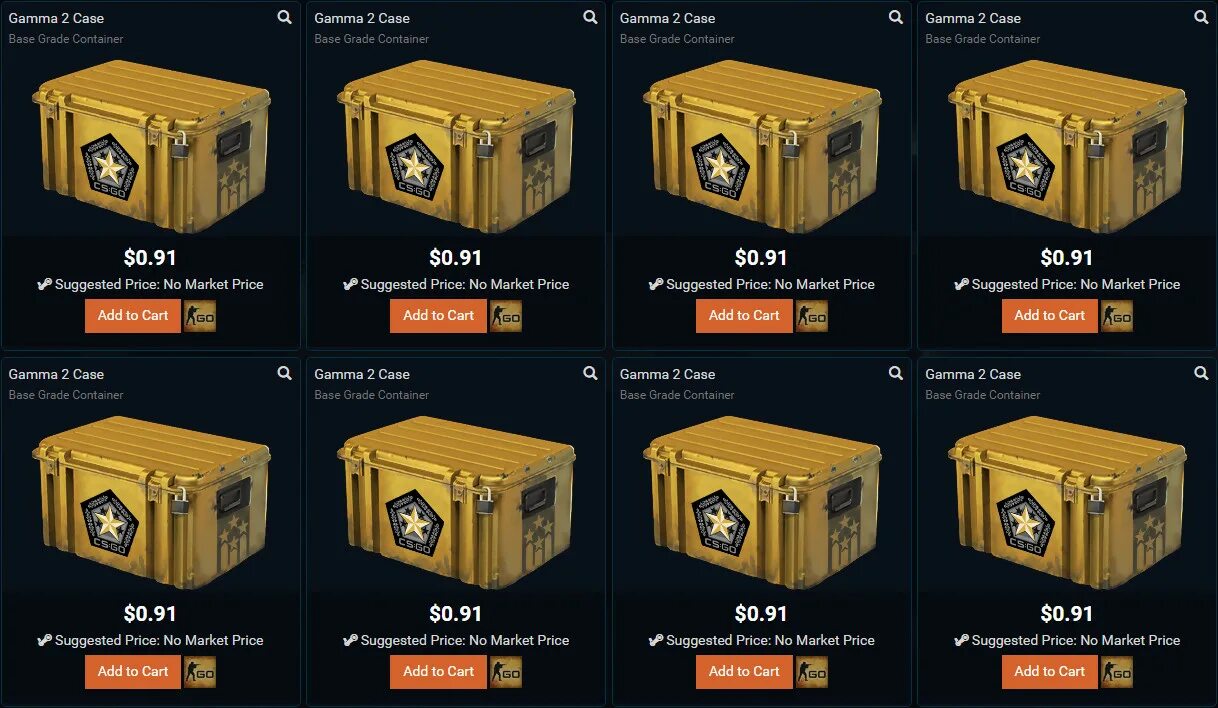The height and width of the screenshot is (708, 1218).
Task: Click the magnifier icon on the first top-row Gamma 2 Case
Action: coord(285,17)
